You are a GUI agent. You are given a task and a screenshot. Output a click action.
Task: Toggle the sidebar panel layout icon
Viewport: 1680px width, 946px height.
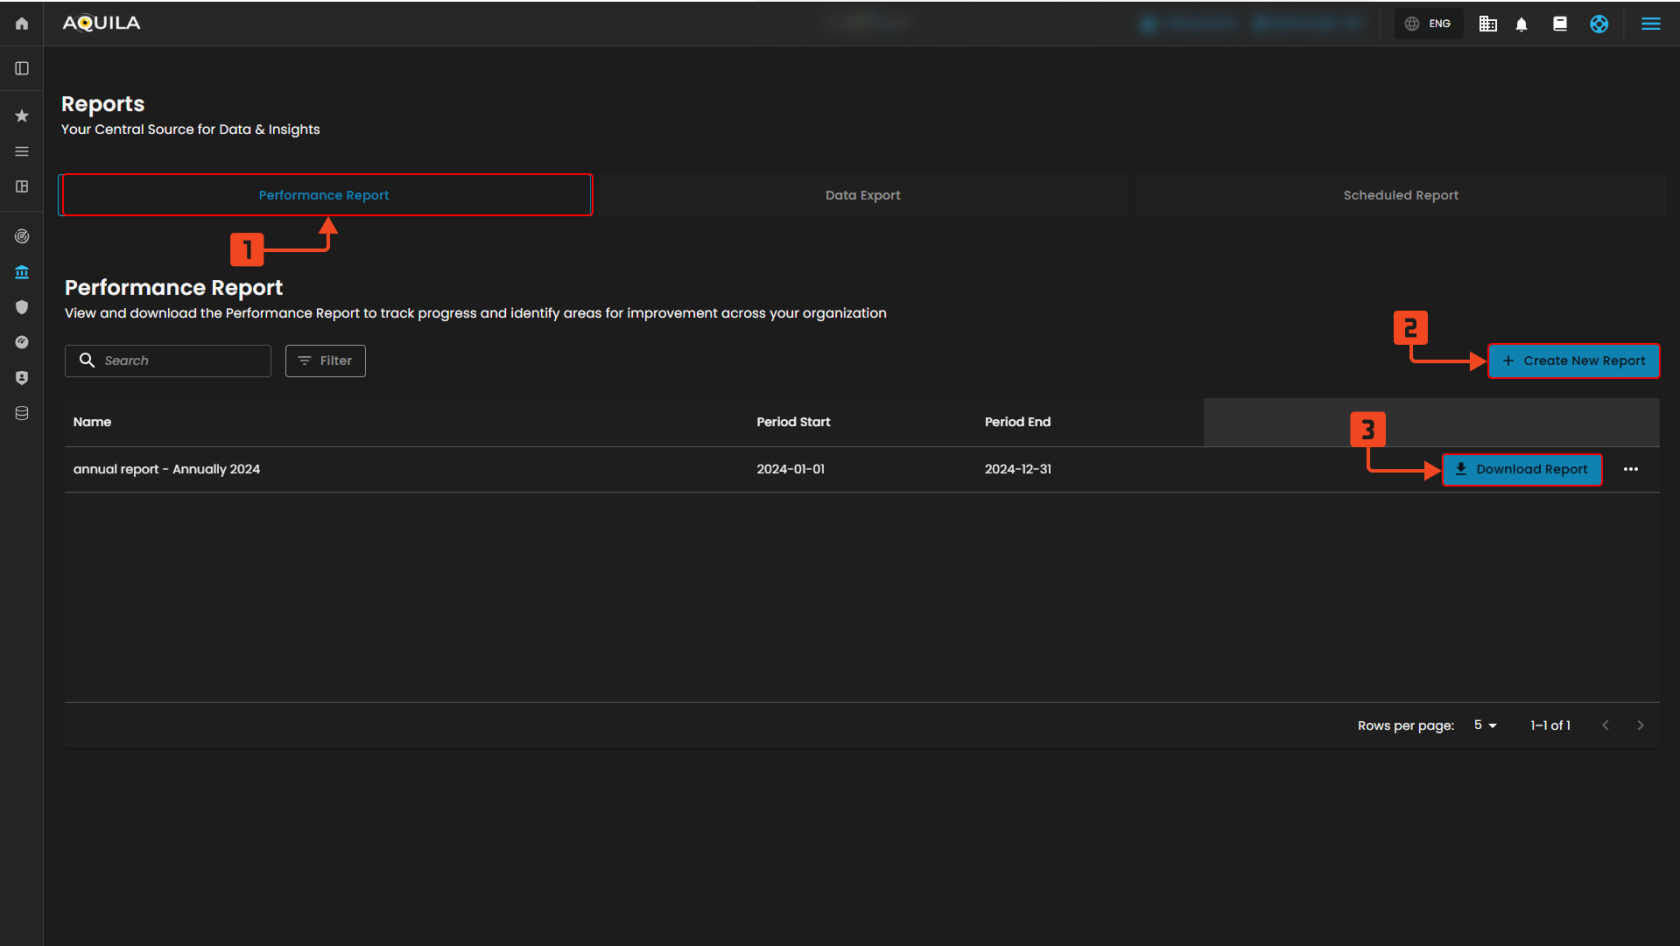21,68
